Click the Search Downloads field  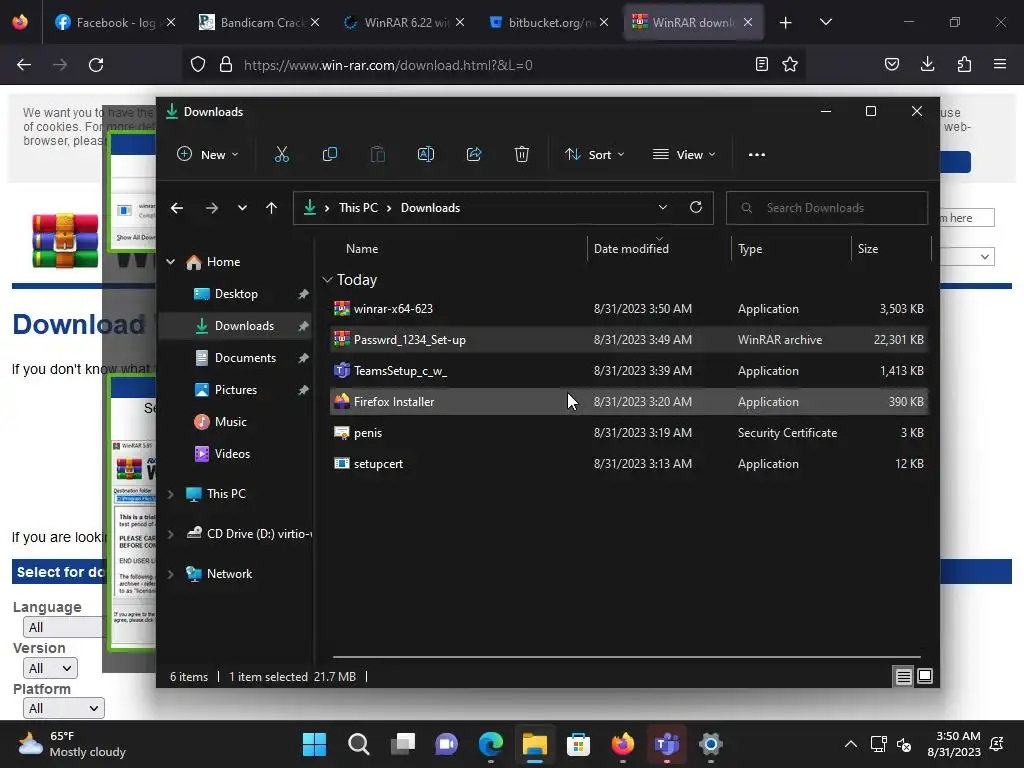point(827,208)
